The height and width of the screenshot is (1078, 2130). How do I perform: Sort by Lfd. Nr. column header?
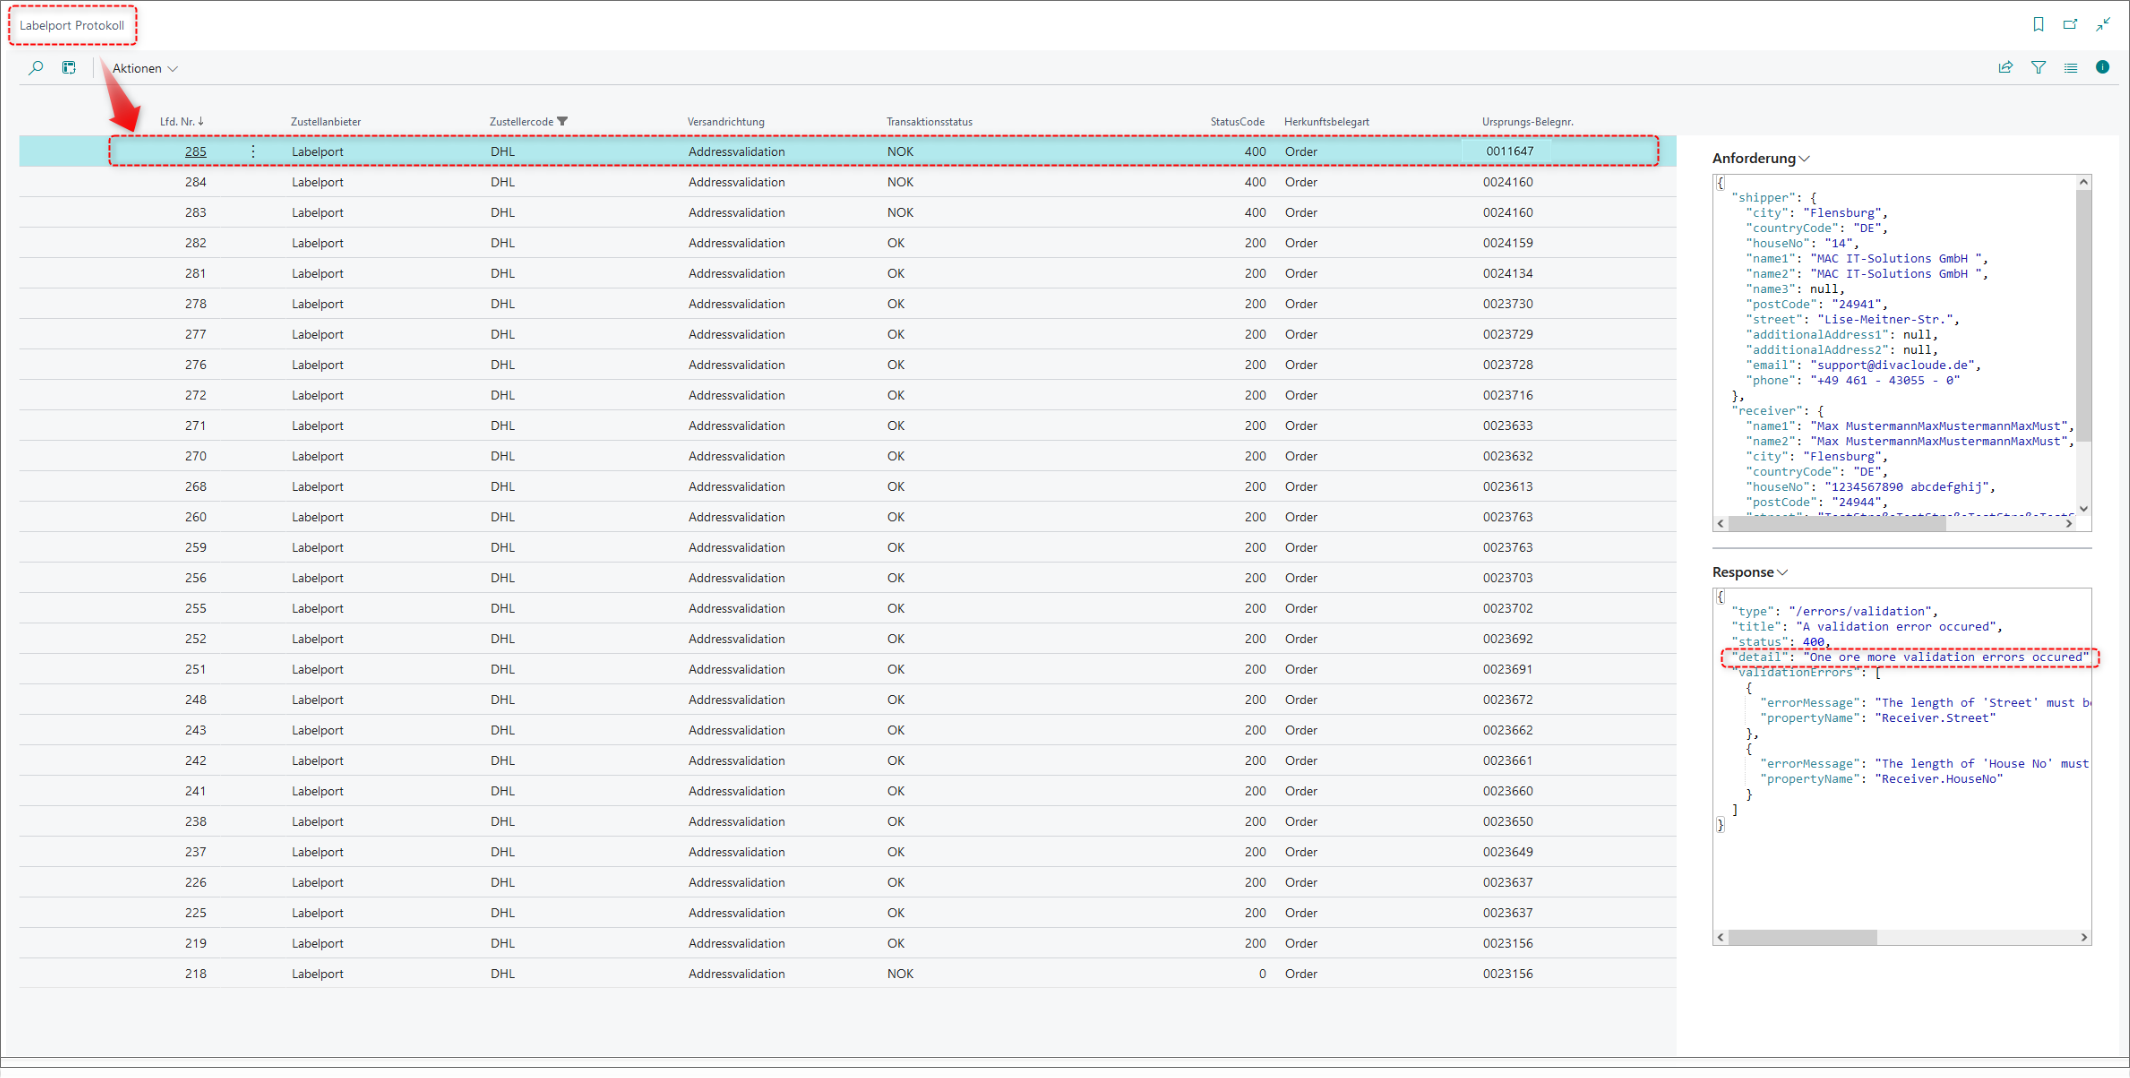[x=182, y=122]
